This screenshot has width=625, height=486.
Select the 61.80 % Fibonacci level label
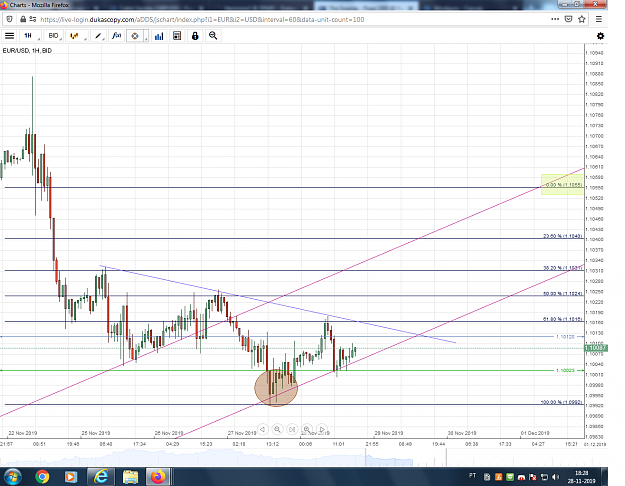tap(562, 319)
